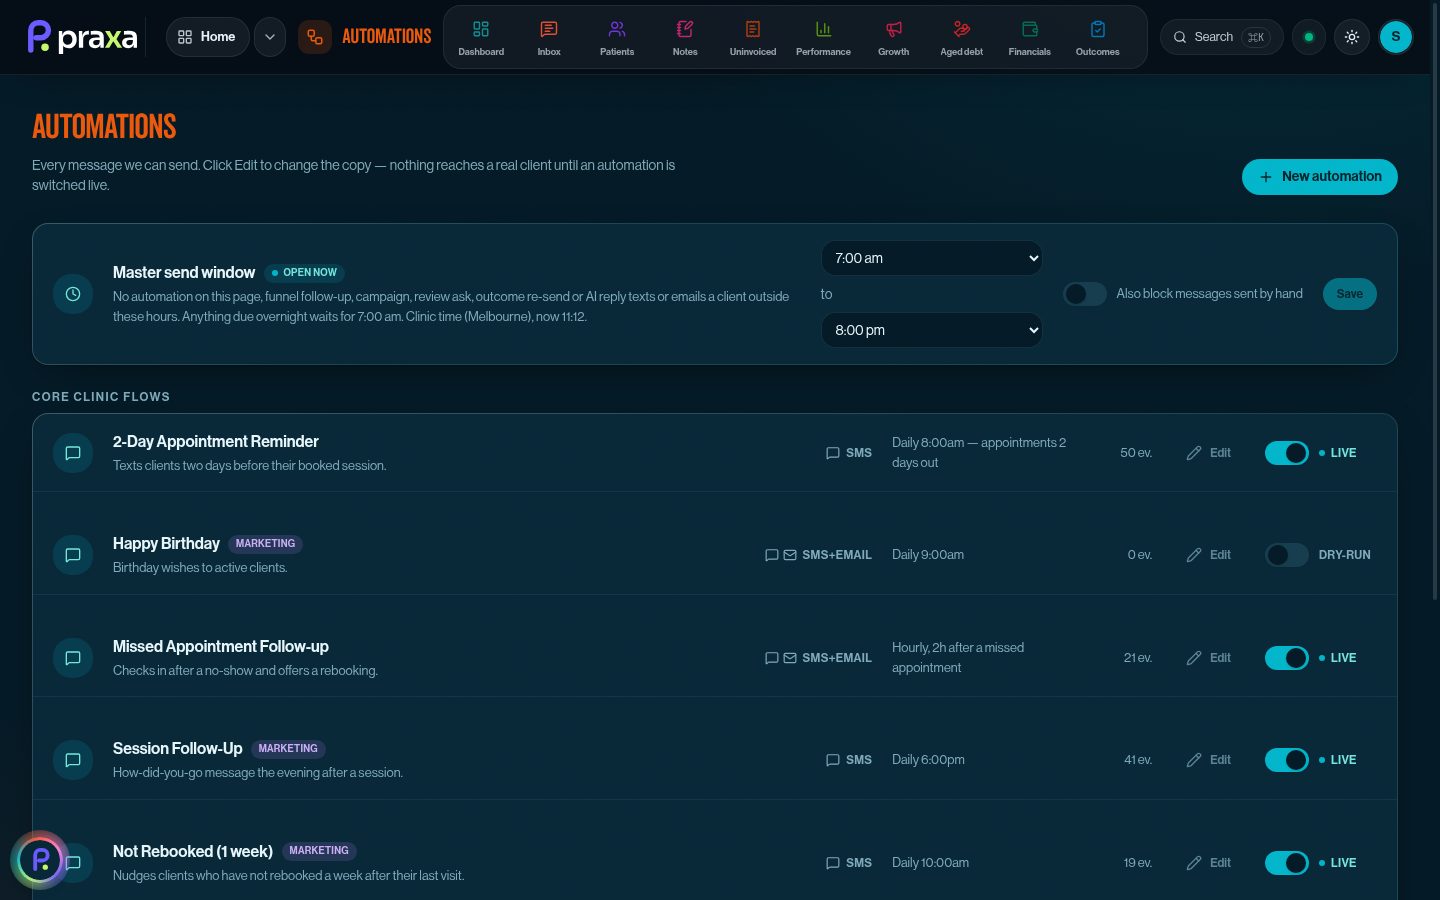The image size is (1440, 900).
Task: Focus the Search field
Action: 1221,37
